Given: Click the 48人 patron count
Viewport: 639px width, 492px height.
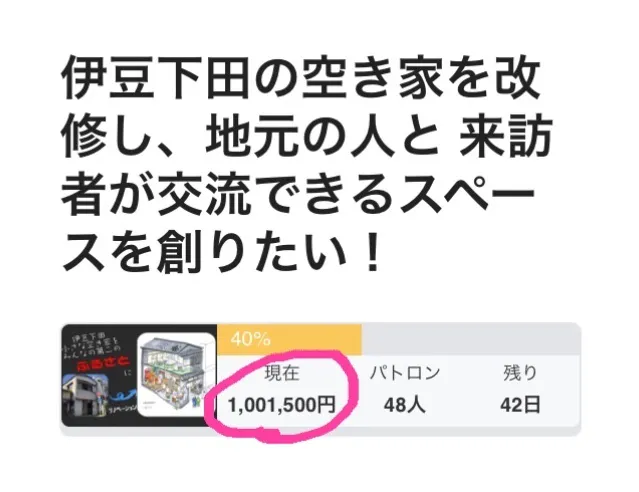Looking at the screenshot, I should 405,405.
